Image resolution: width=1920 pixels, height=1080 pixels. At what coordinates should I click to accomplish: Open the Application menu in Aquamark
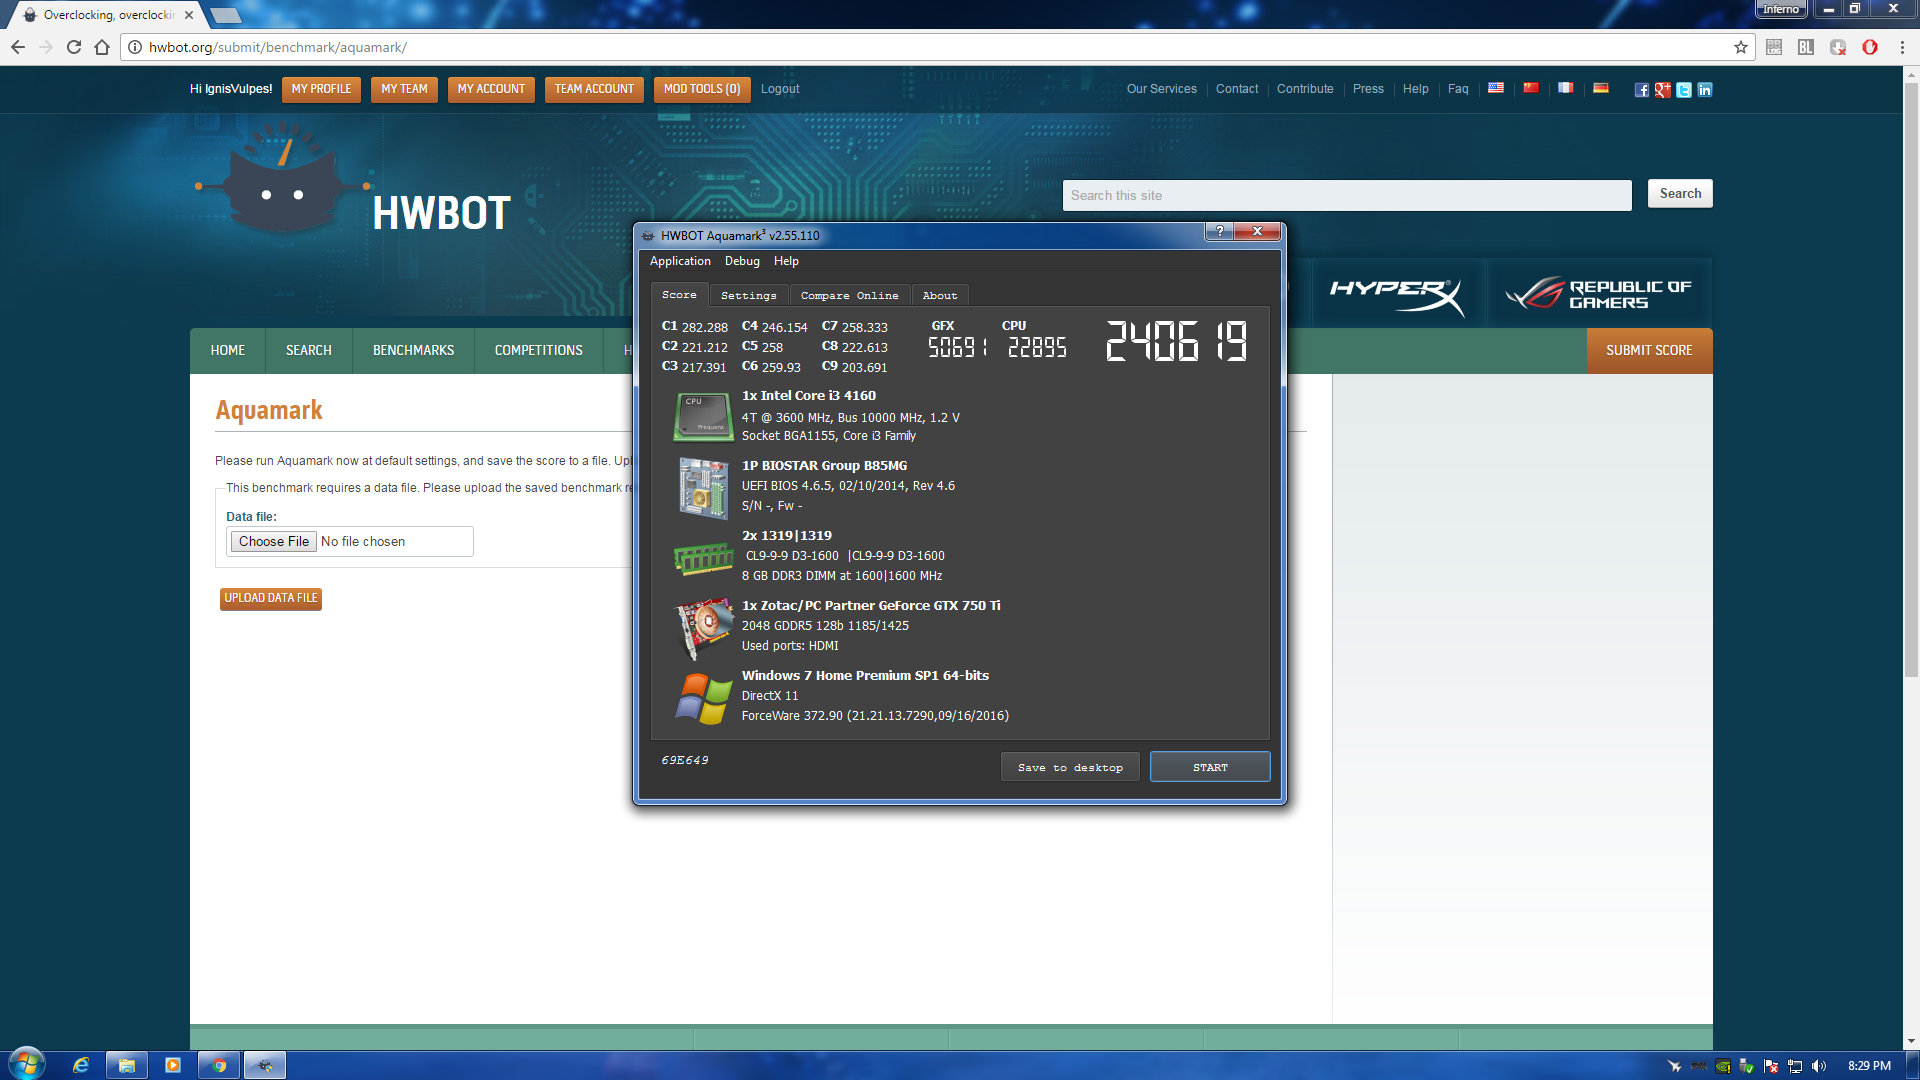click(680, 261)
